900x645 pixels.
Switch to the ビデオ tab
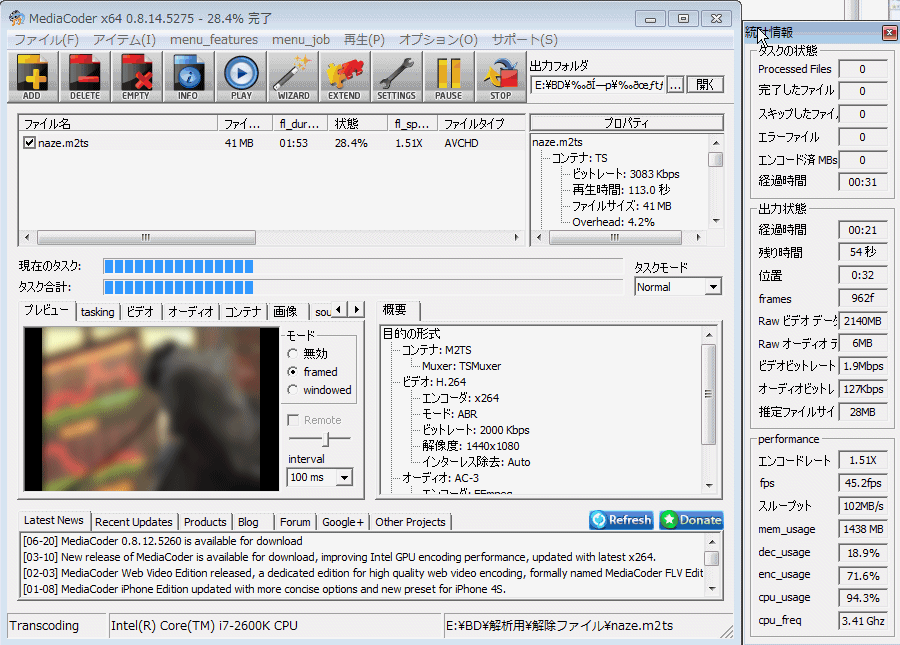[140, 312]
